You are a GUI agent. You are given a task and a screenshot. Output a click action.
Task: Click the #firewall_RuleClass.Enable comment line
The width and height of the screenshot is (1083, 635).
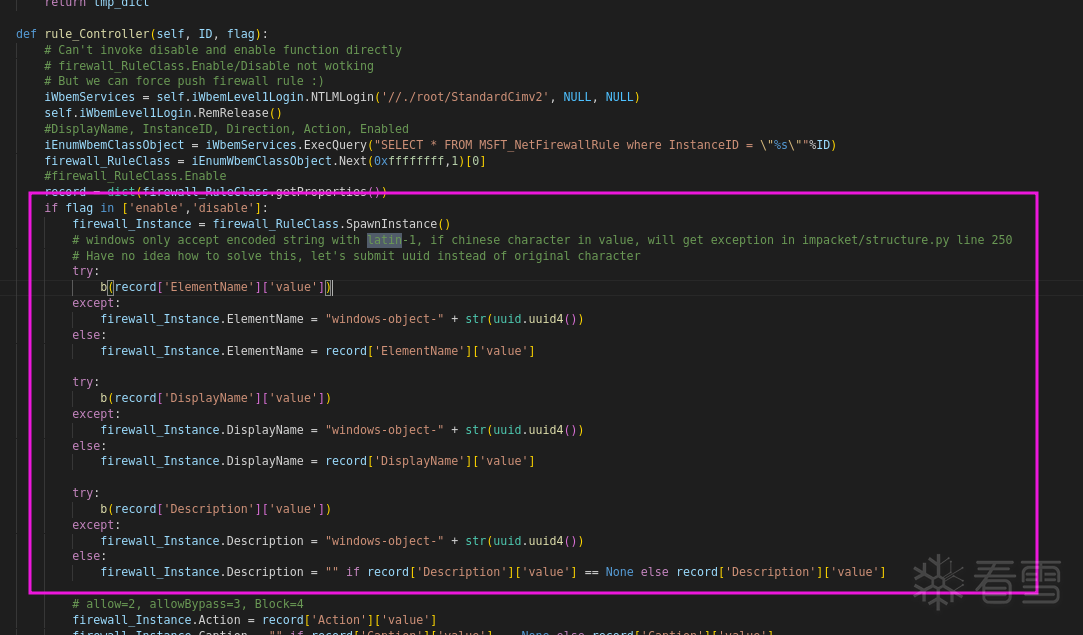coord(135,176)
